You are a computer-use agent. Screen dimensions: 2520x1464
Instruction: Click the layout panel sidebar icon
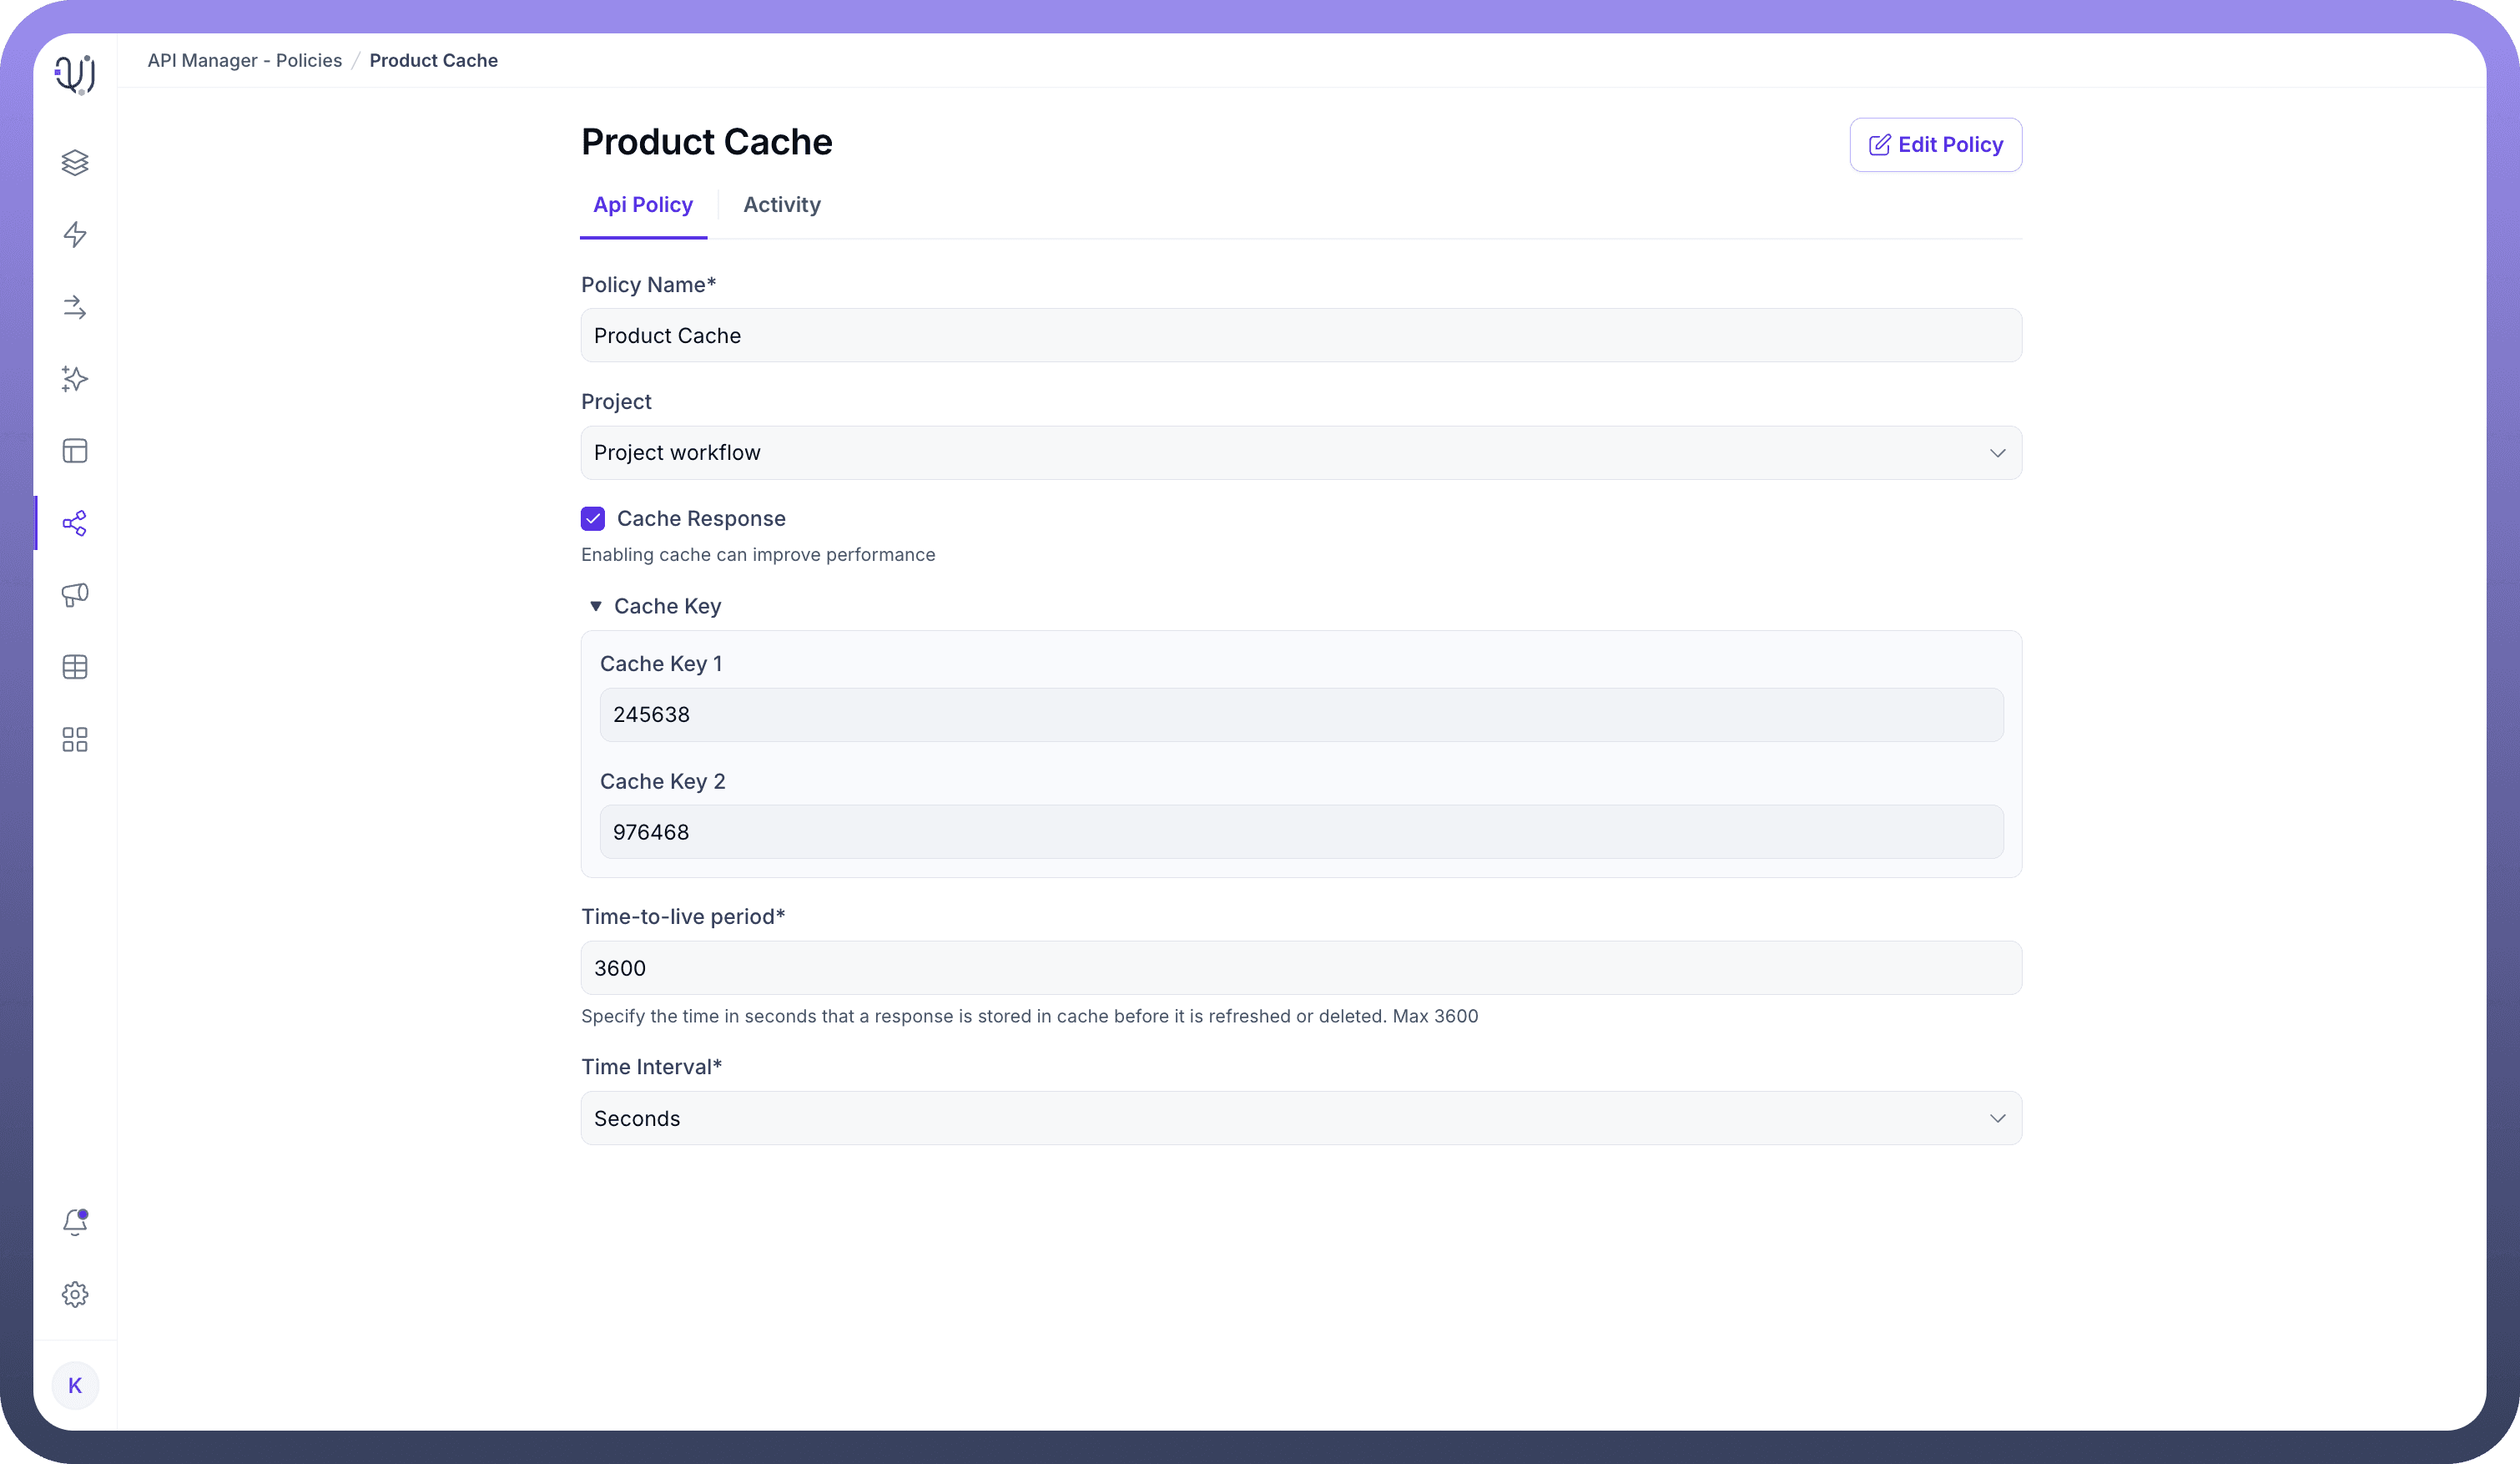pos(75,451)
